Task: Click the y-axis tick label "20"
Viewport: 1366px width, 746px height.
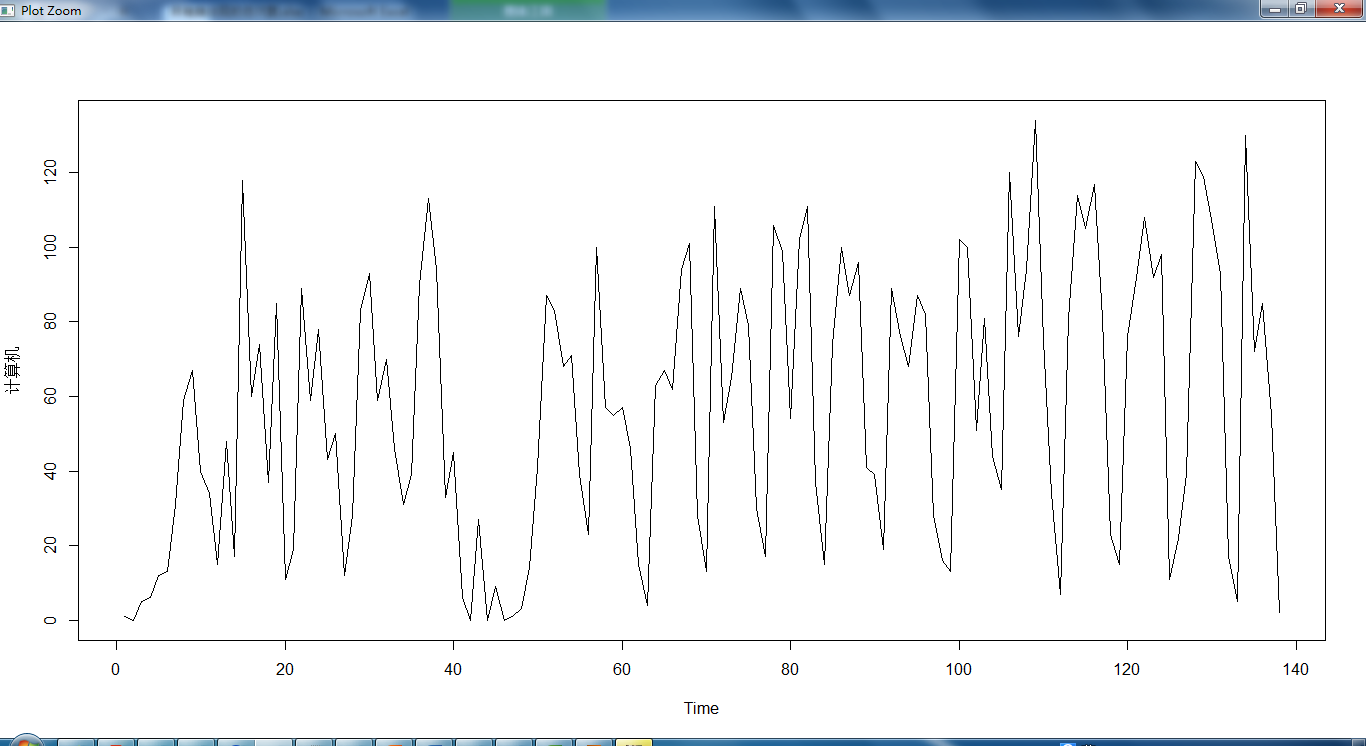Action: coord(50,546)
